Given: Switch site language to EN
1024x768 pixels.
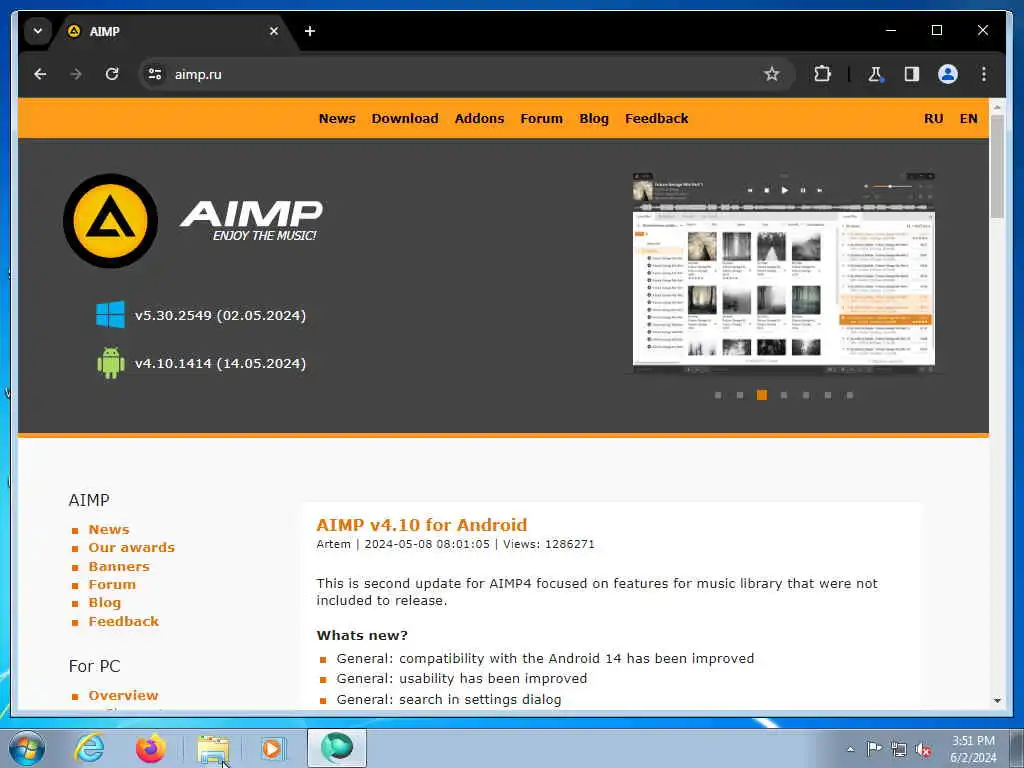Looking at the screenshot, I should (x=968, y=119).
